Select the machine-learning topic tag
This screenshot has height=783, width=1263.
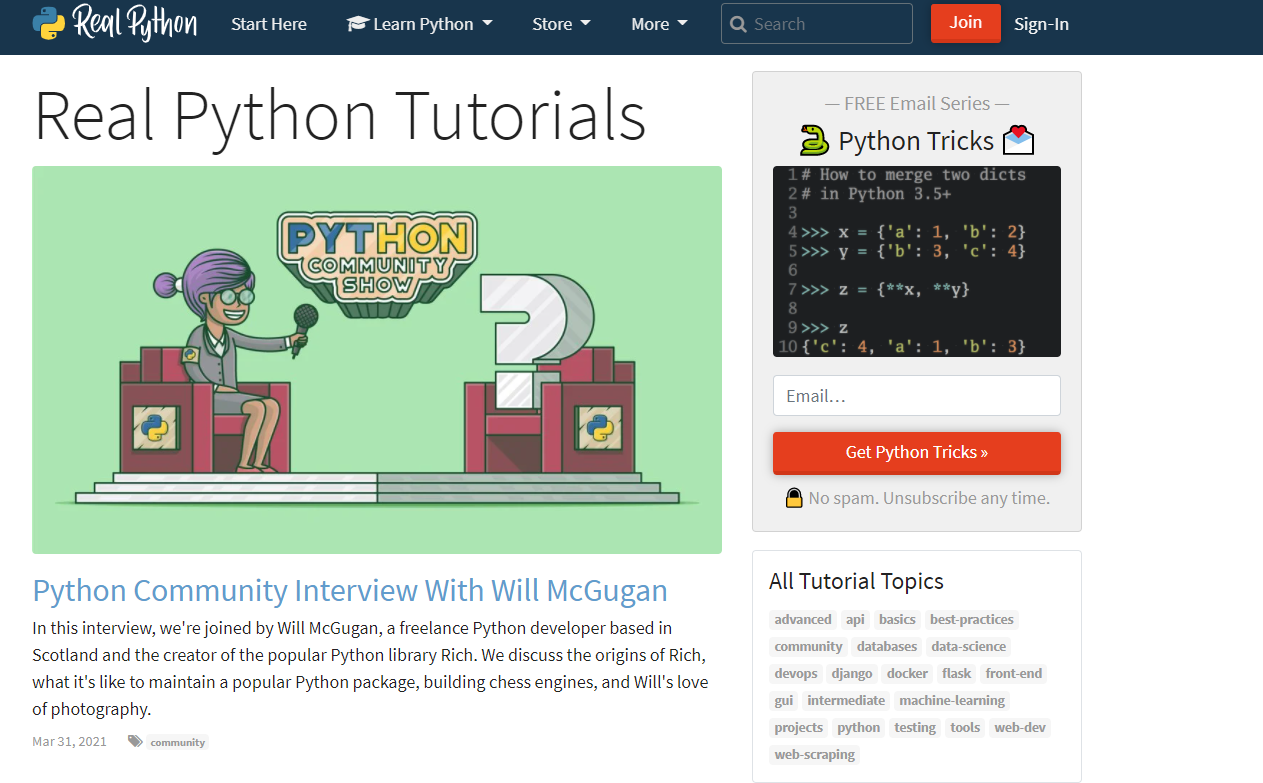click(x=952, y=700)
